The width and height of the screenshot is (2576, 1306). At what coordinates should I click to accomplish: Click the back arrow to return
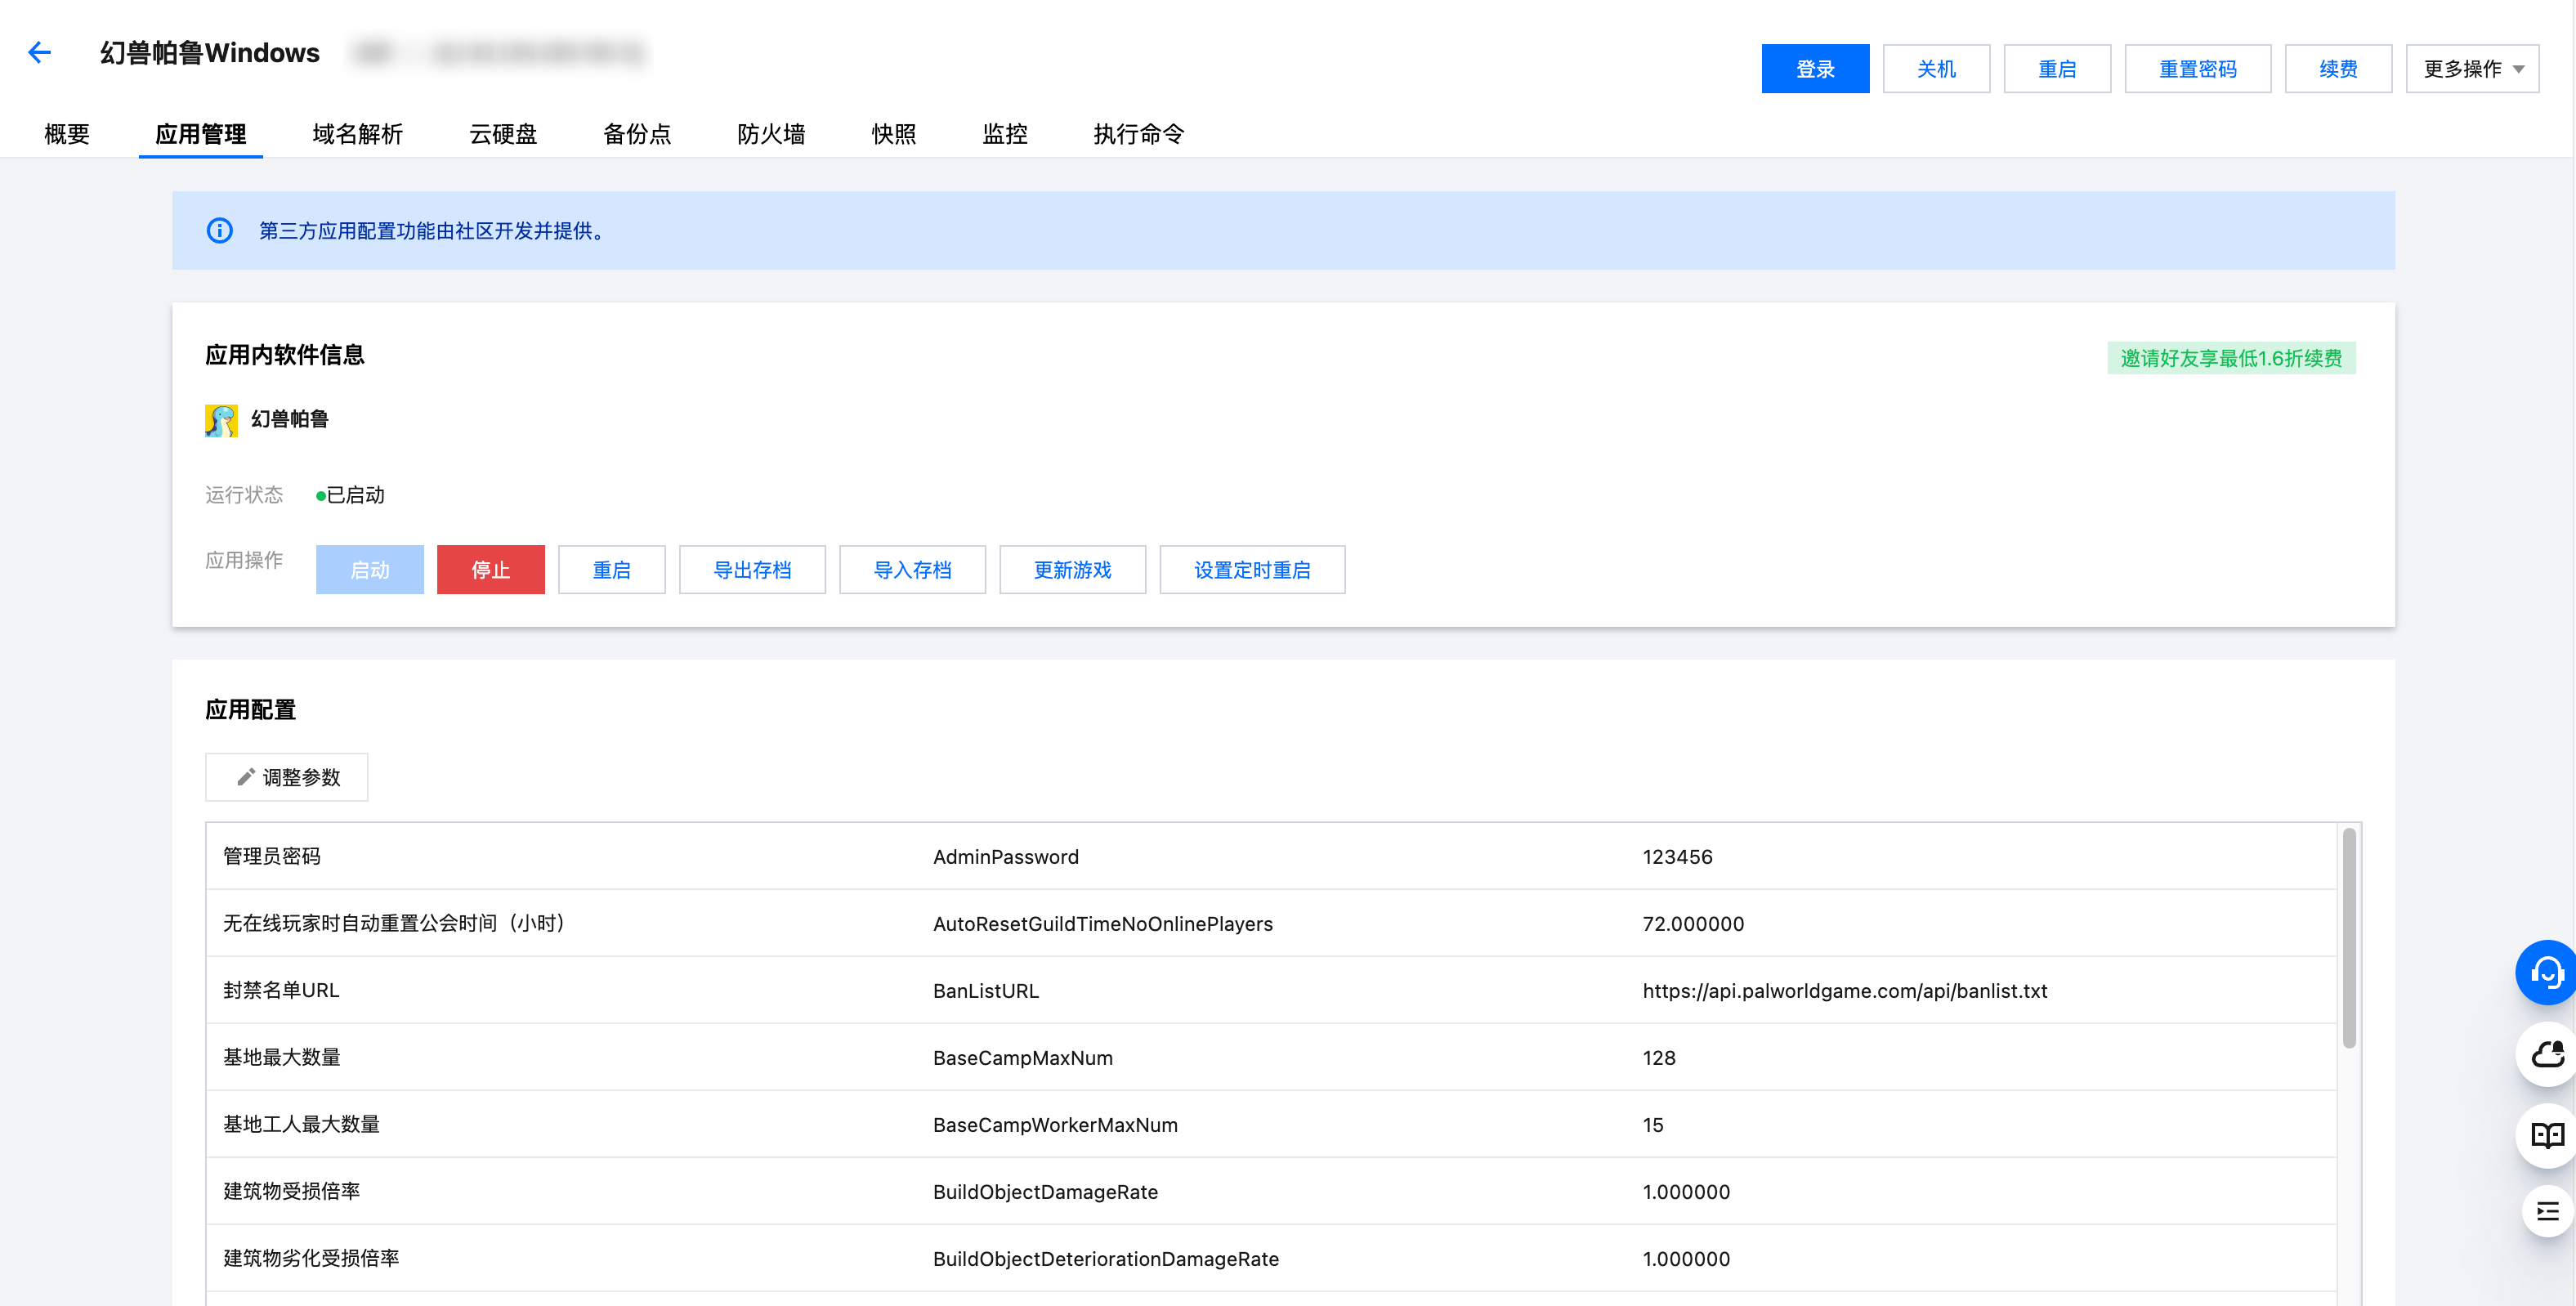39,52
